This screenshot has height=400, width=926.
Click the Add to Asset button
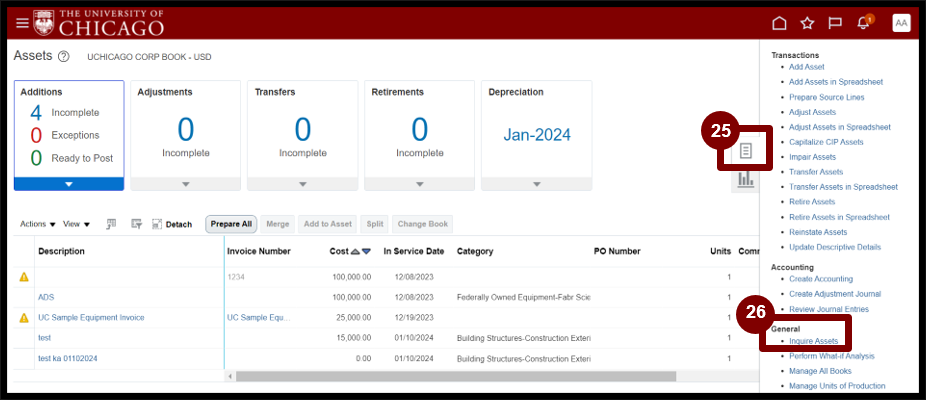(x=328, y=225)
